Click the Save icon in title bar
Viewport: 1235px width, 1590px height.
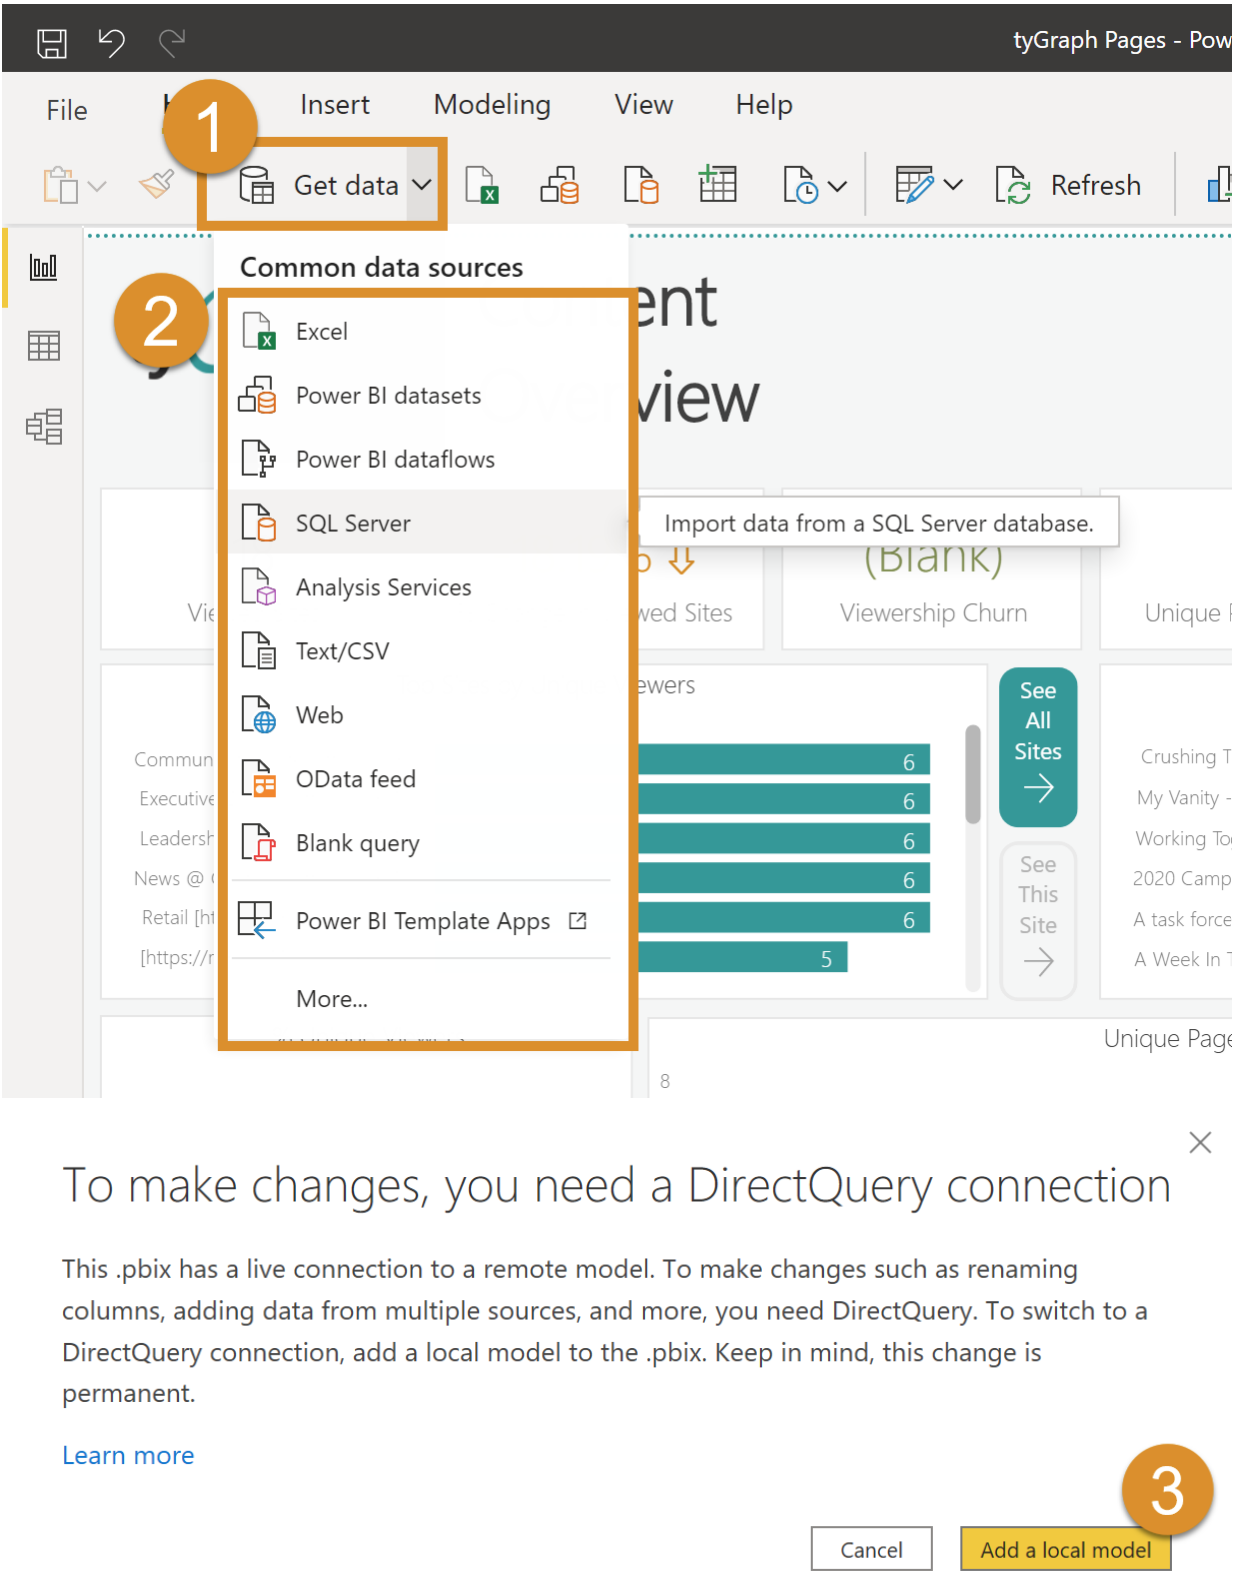pyautogui.click(x=52, y=43)
